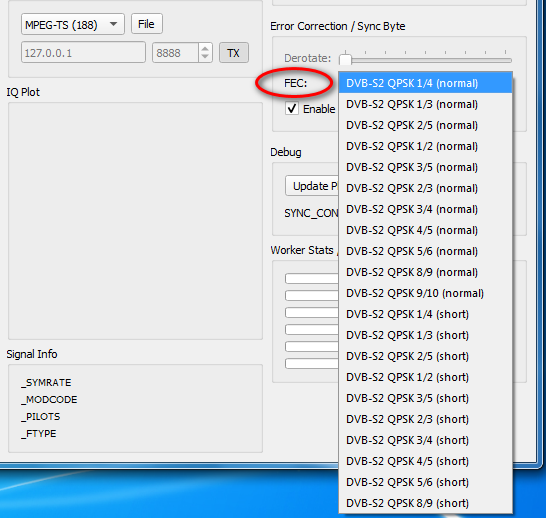Pick DVB-S2 QPSK 5/6 (normal)
This screenshot has height=518, width=546.
(x=425, y=251)
